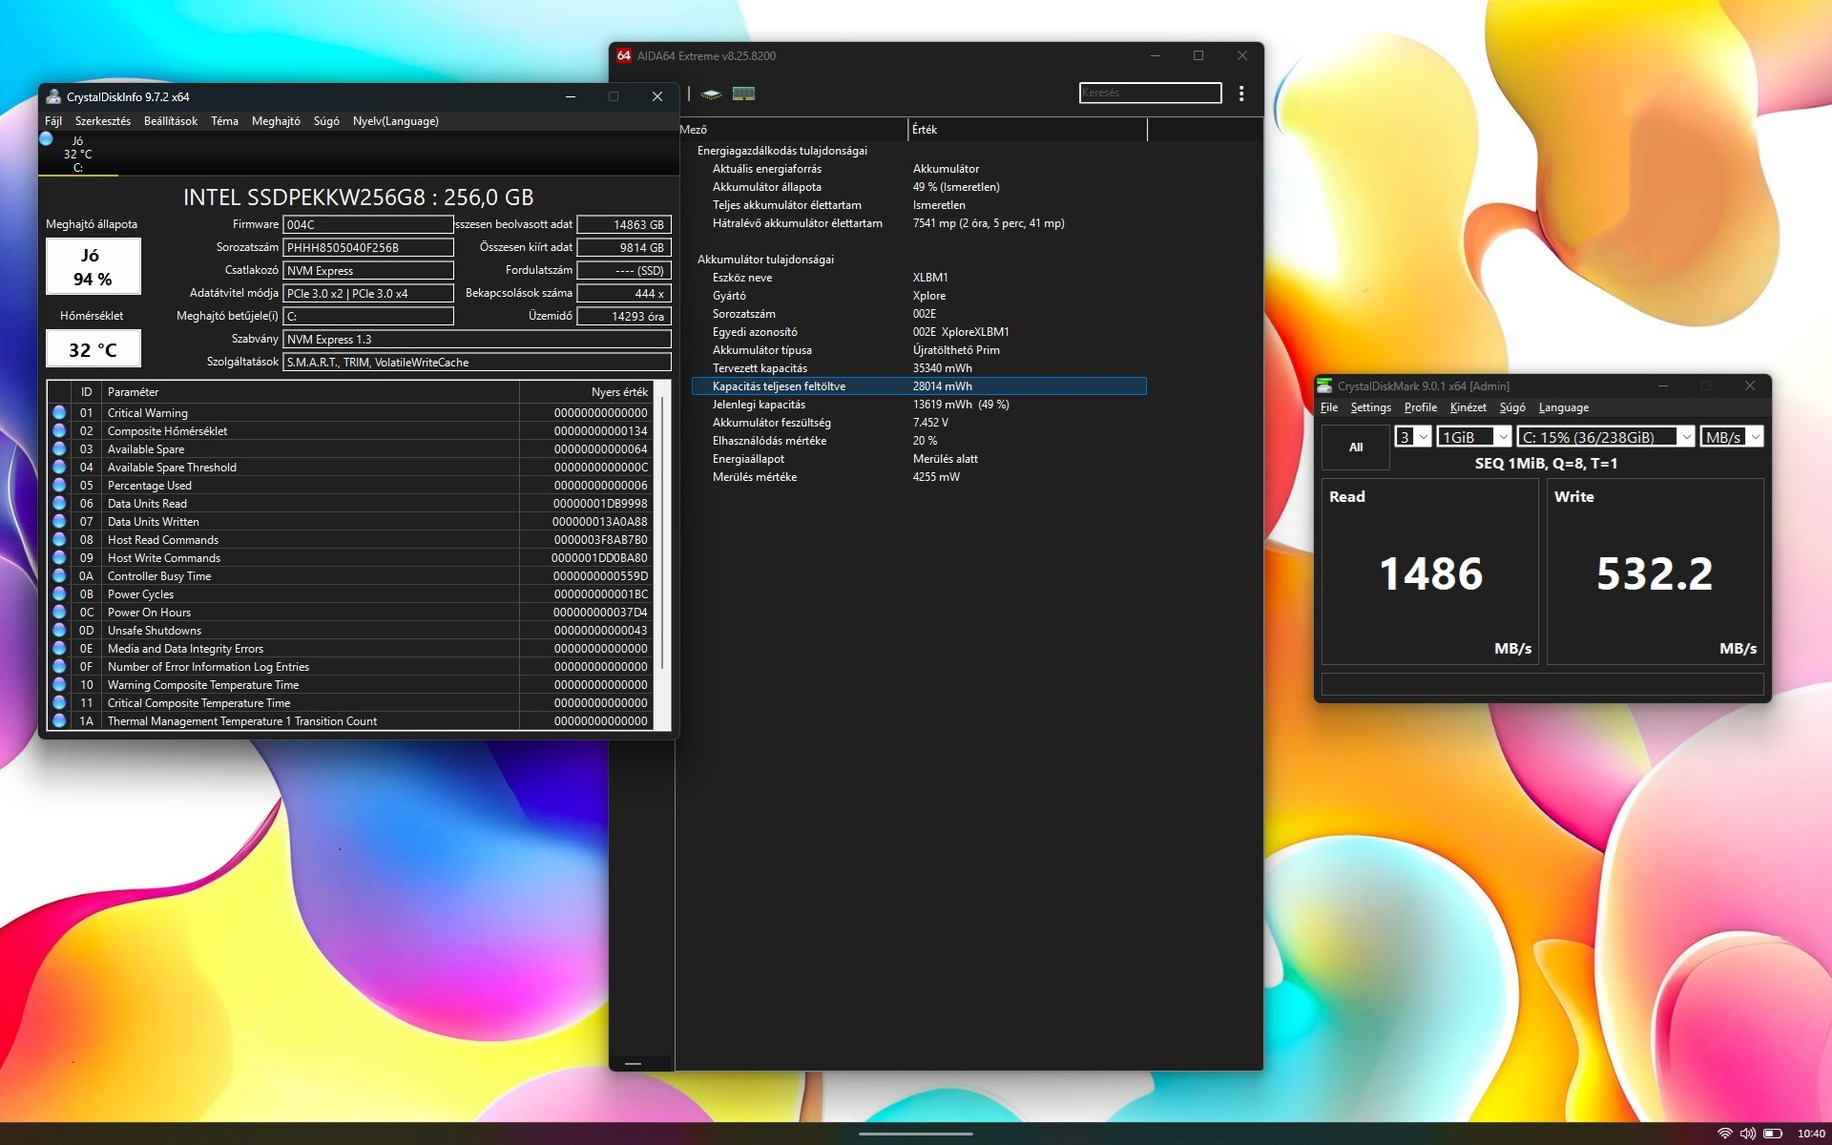
Task: Open the Language menu in CrystalDiskMark
Action: 1563,408
